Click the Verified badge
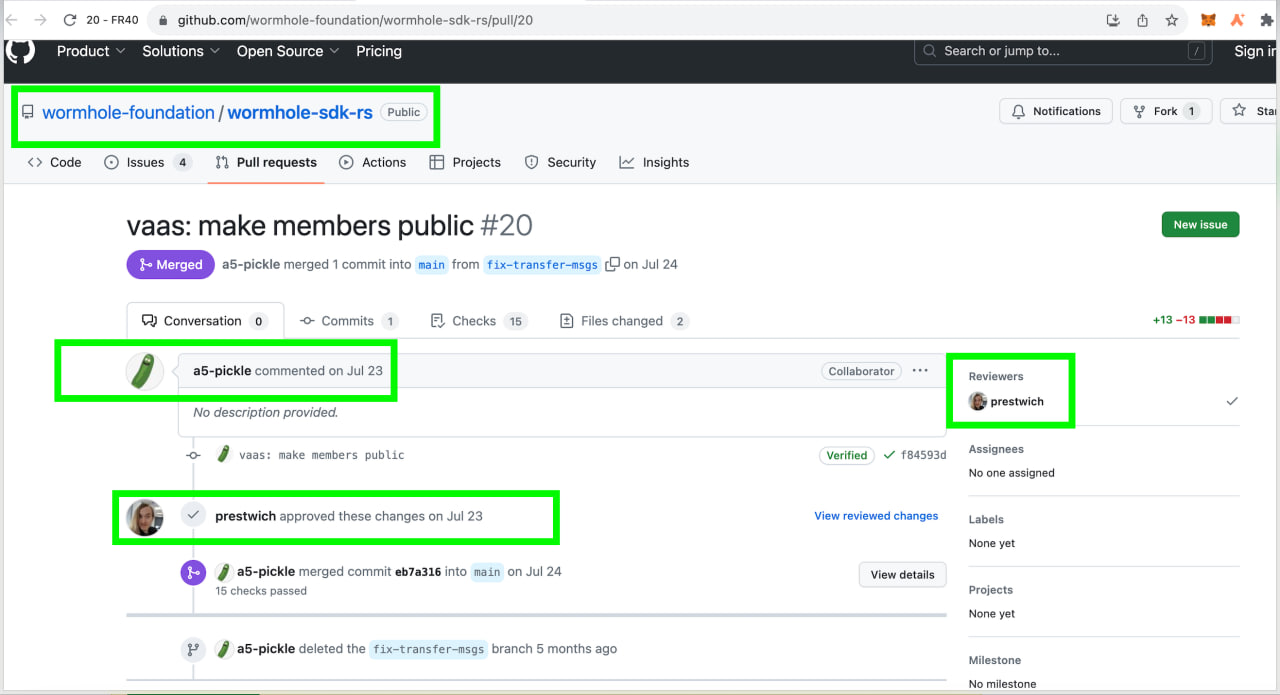 coord(846,455)
